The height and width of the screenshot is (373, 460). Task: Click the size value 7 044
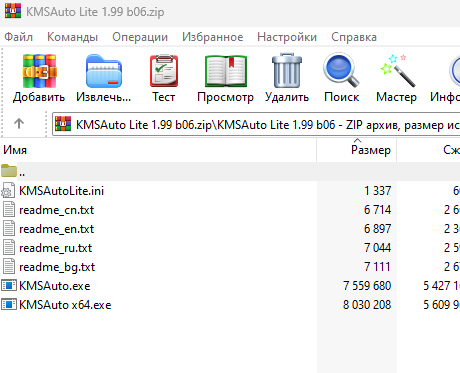pos(377,248)
